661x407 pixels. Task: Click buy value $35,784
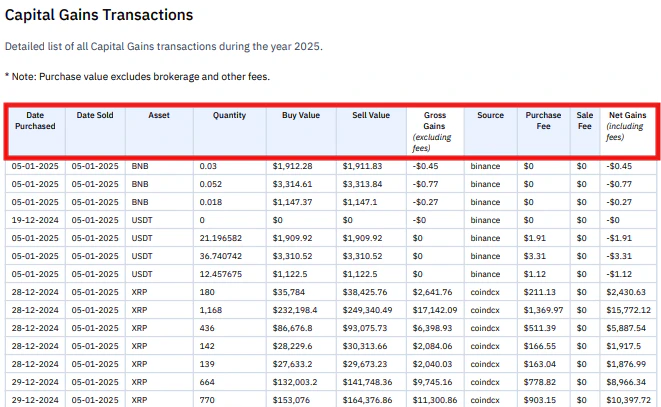click(289, 292)
